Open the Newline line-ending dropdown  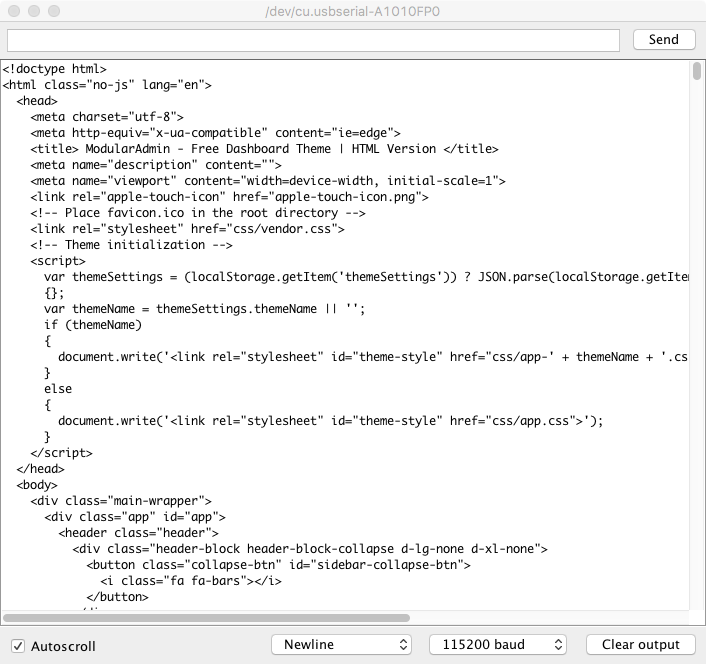(342, 645)
